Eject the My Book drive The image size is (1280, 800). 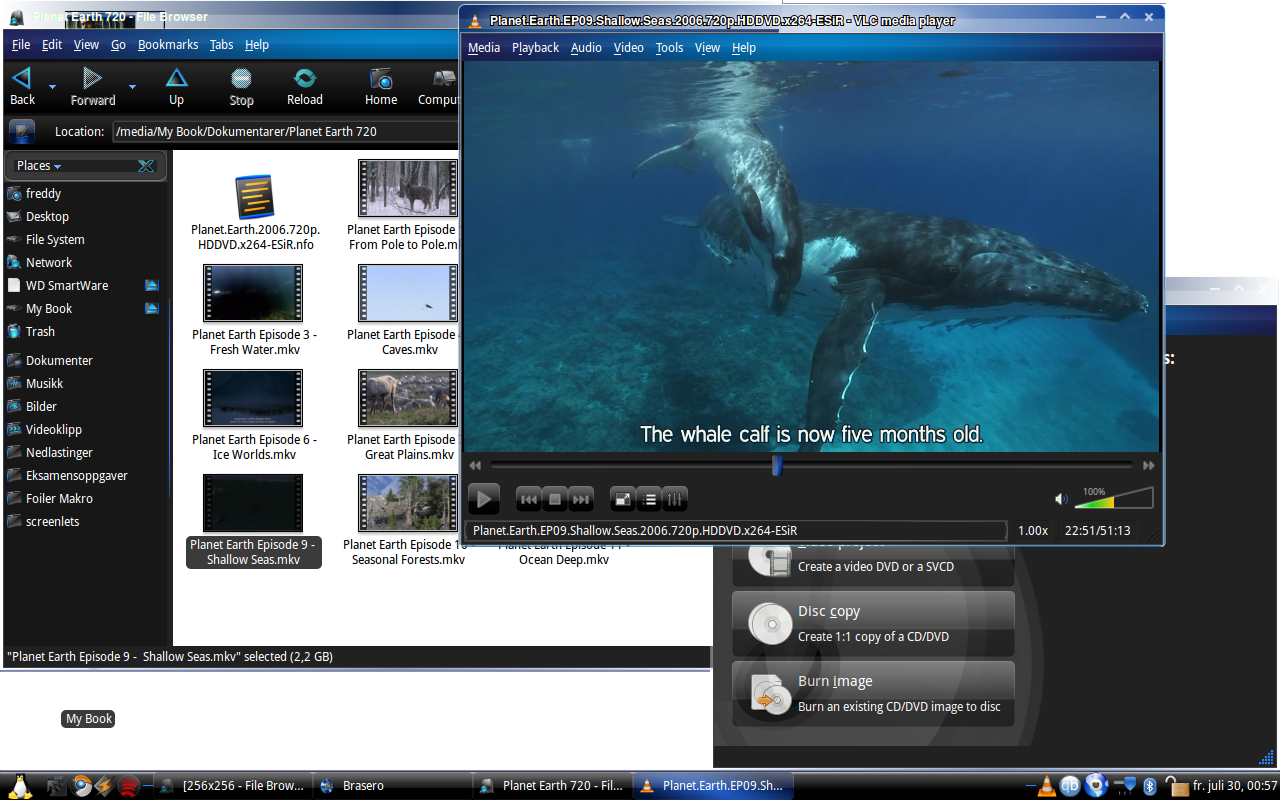click(x=152, y=309)
